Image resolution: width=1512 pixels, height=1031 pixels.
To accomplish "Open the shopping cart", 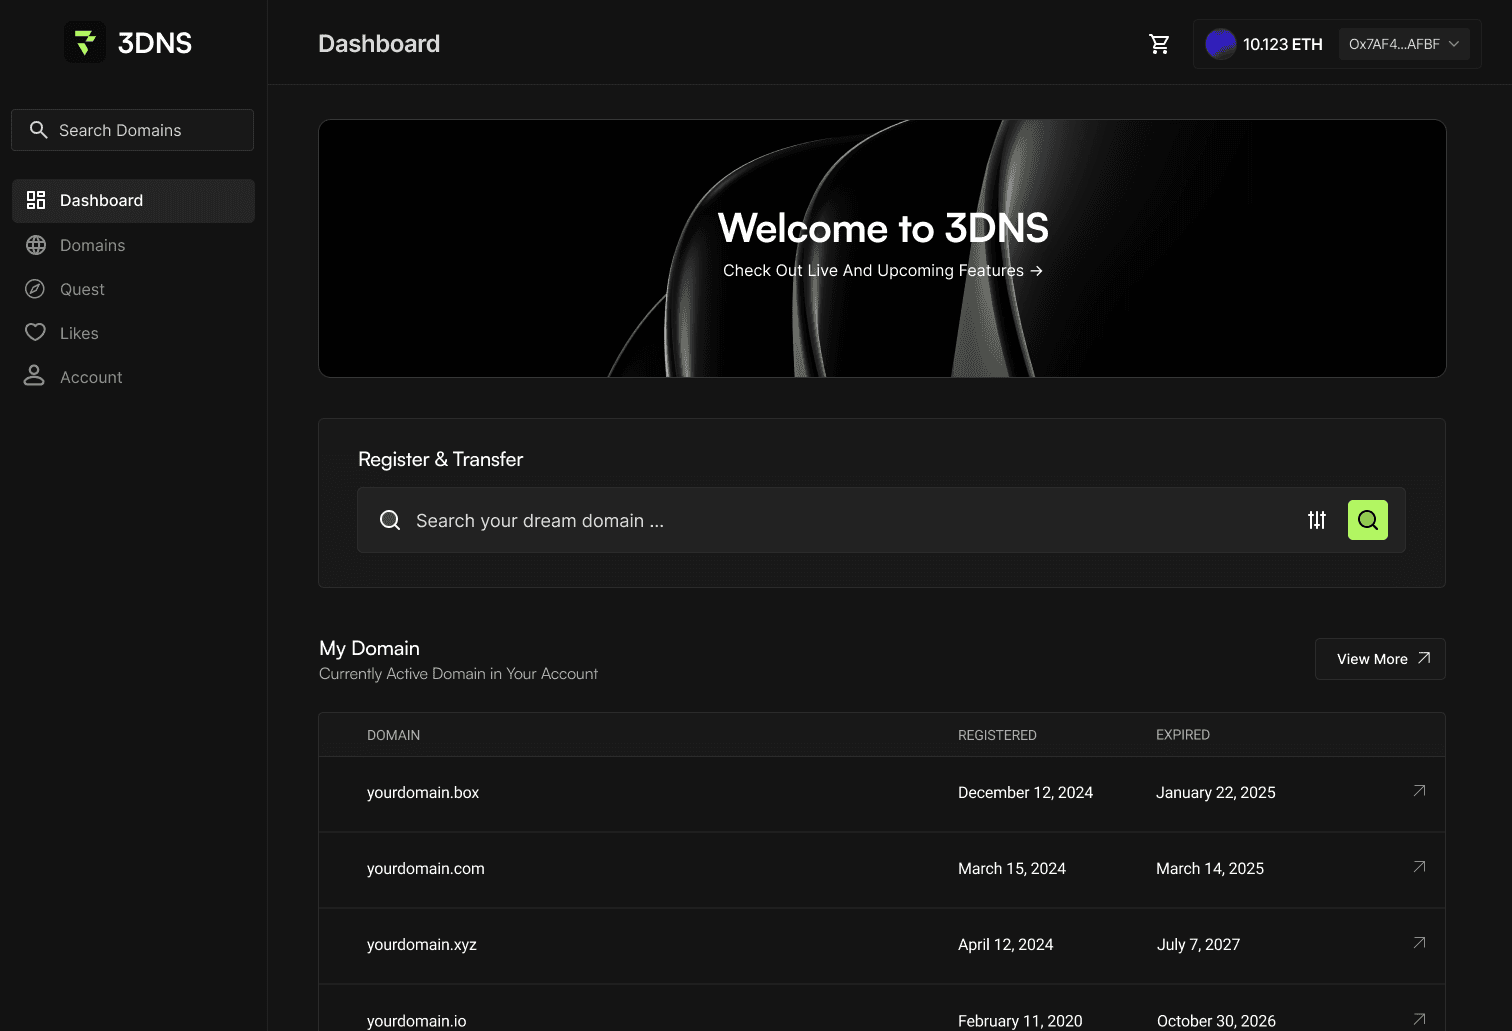I will (x=1159, y=44).
